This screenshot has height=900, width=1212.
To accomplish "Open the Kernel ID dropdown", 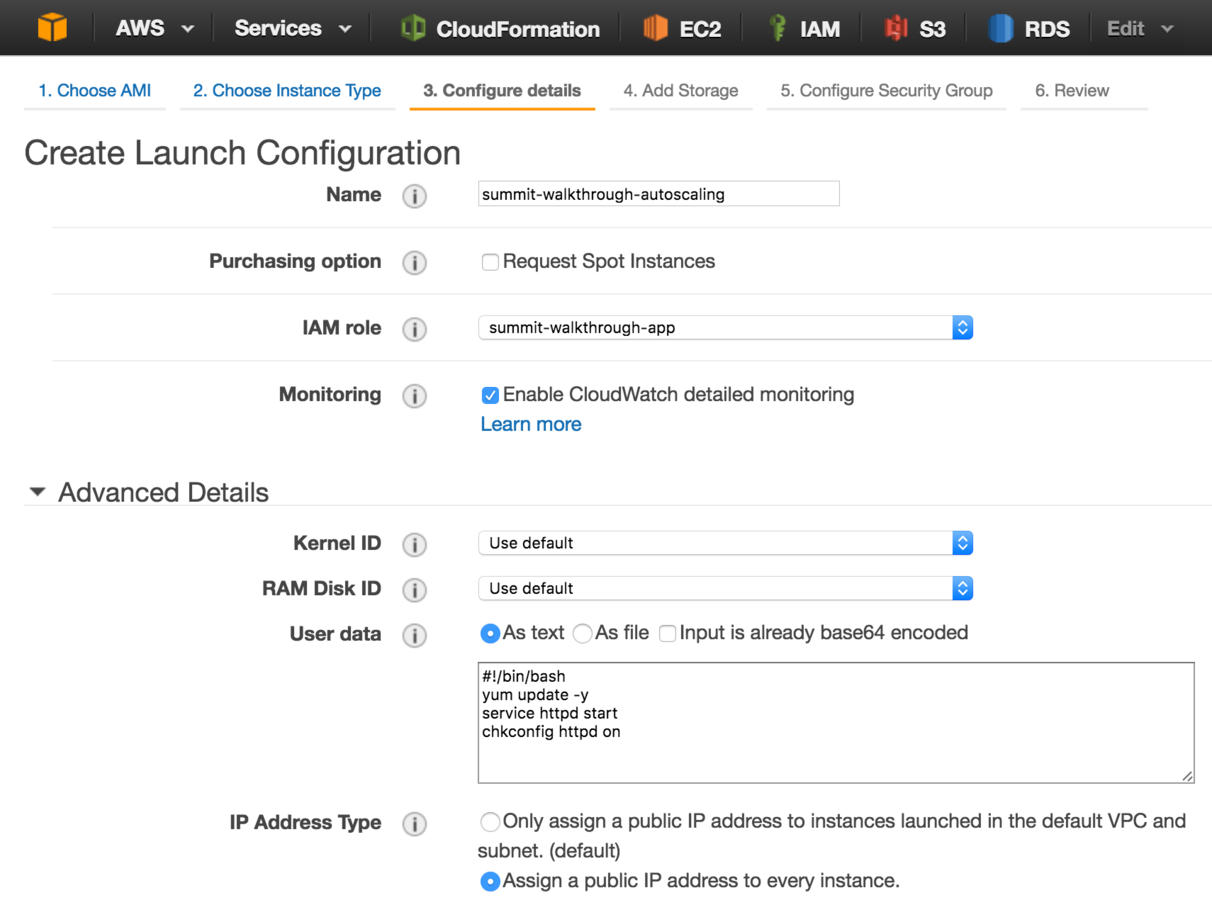I will click(x=726, y=543).
